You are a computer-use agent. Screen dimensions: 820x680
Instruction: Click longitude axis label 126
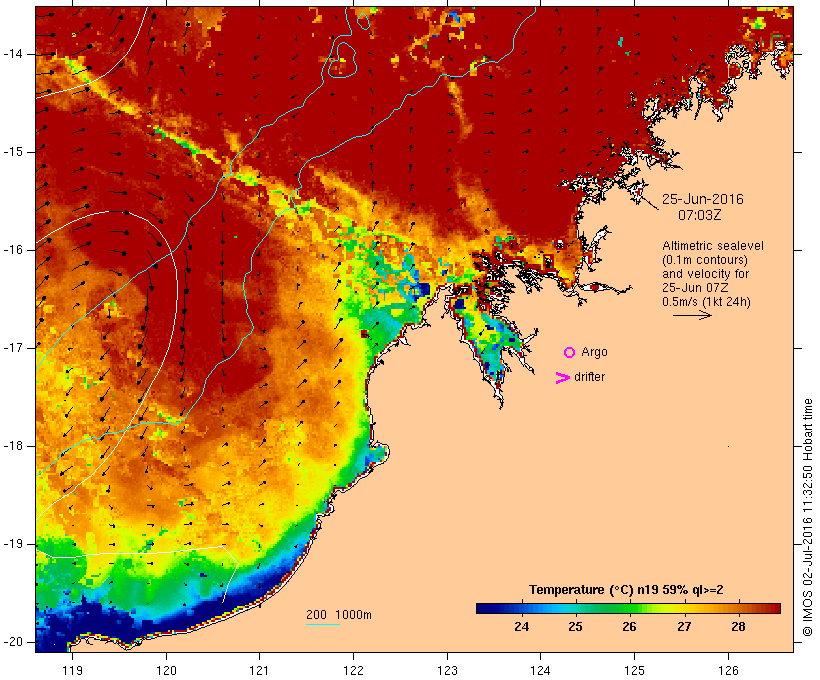pos(728,670)
